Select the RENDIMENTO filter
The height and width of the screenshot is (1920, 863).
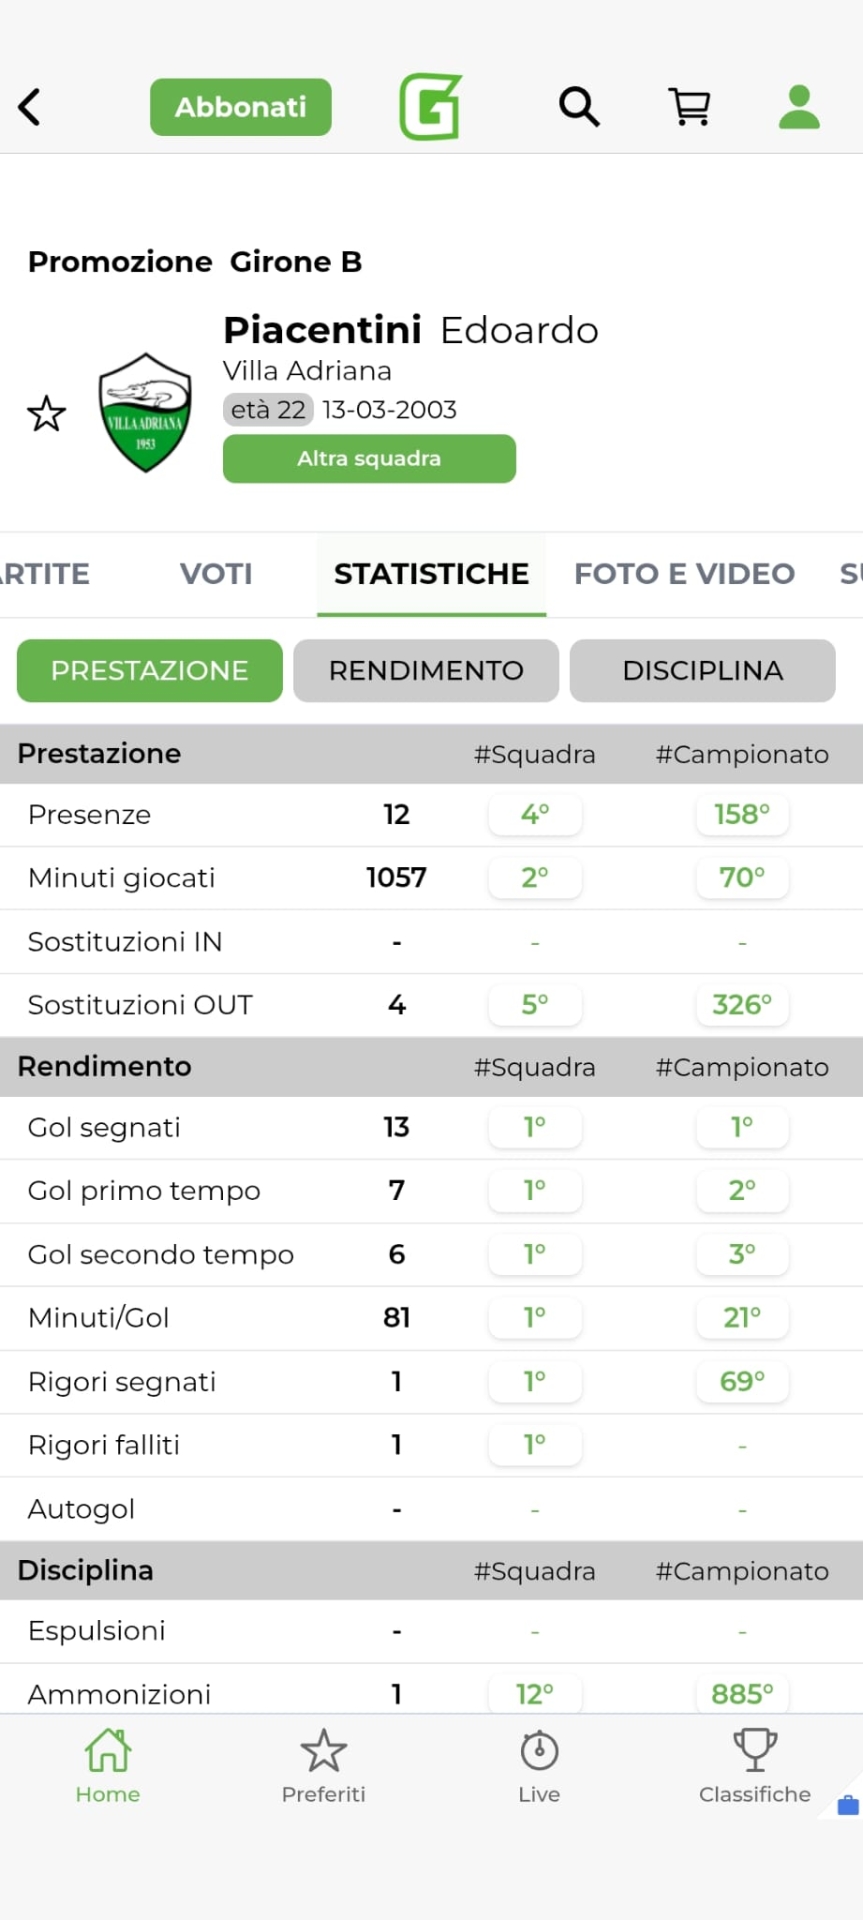(x=426, y=671)
